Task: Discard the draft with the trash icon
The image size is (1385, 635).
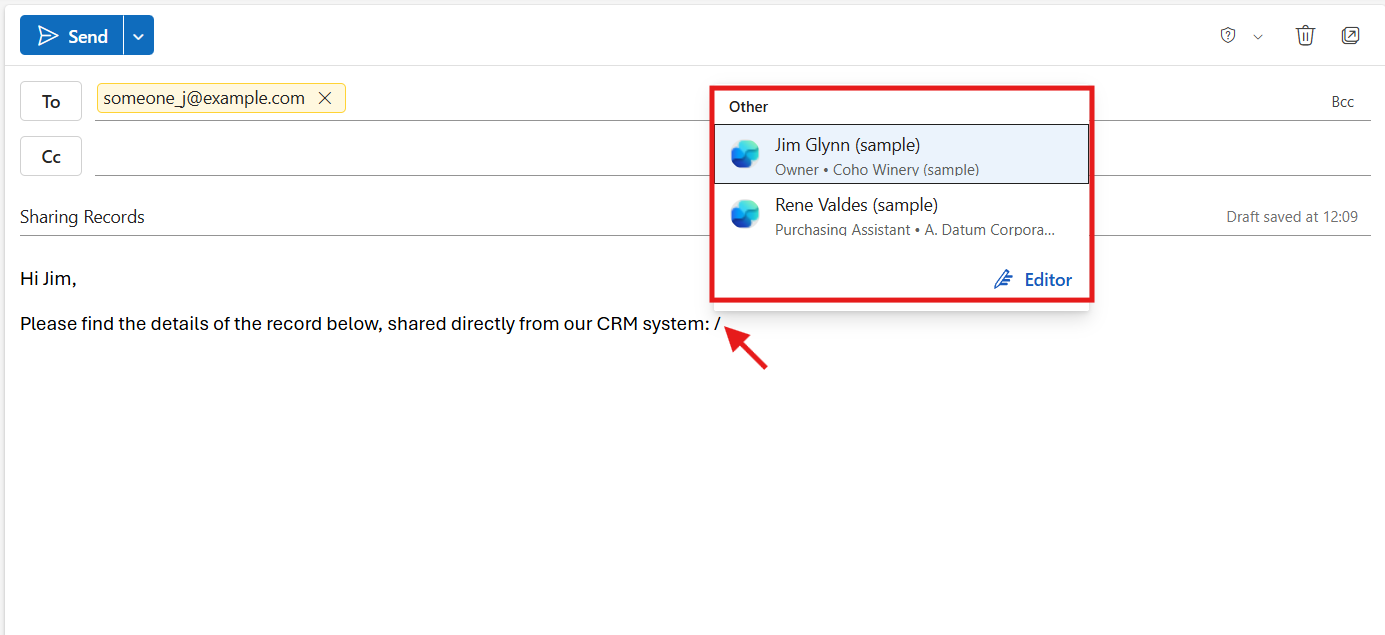Action: pos(1305,36)
